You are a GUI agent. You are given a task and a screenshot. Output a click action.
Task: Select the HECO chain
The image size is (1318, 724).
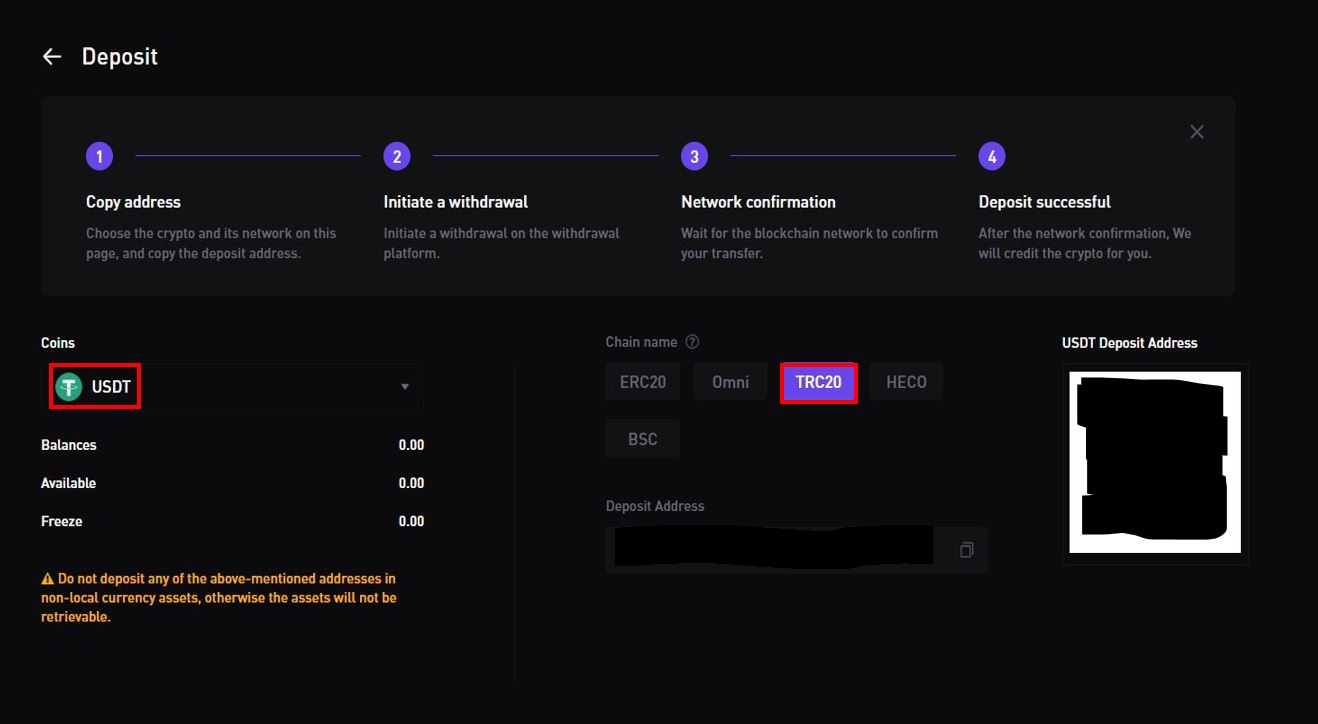906,382
